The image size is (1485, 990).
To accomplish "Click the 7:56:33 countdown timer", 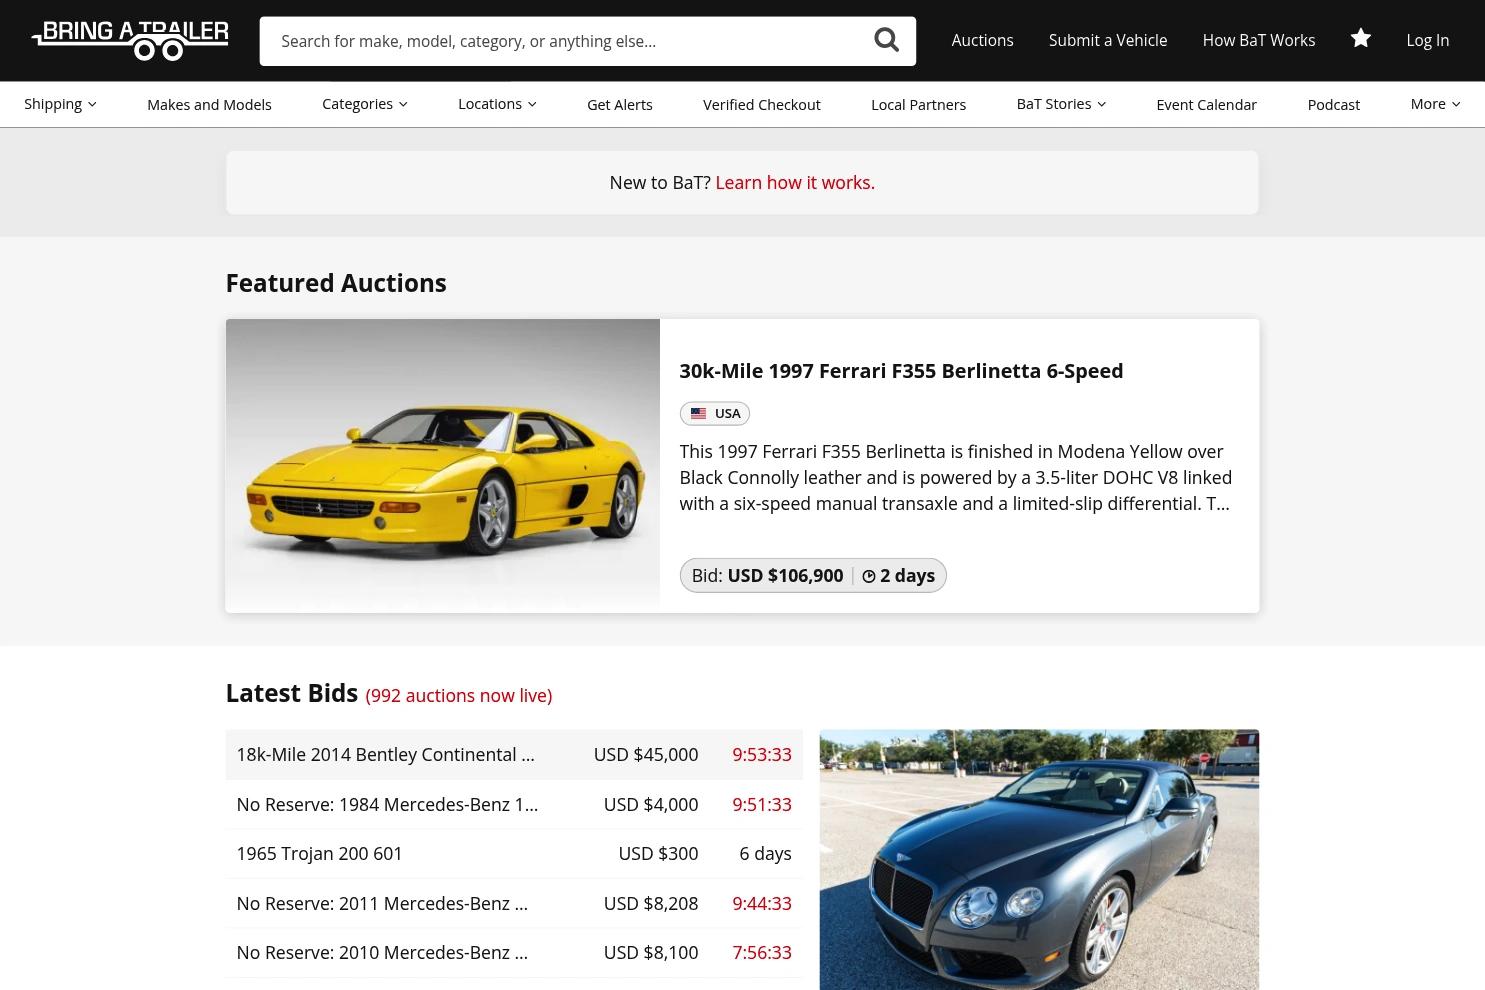I will 762,953.
